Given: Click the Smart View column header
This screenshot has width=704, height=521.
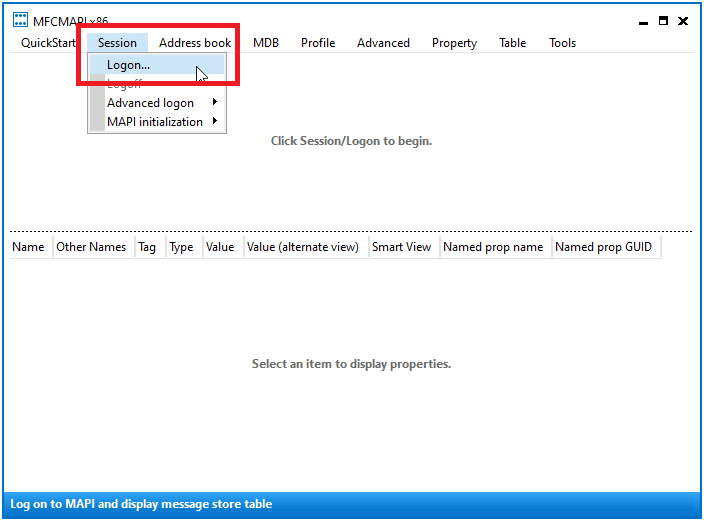Looking at the screenshot, I should (401, 247).
